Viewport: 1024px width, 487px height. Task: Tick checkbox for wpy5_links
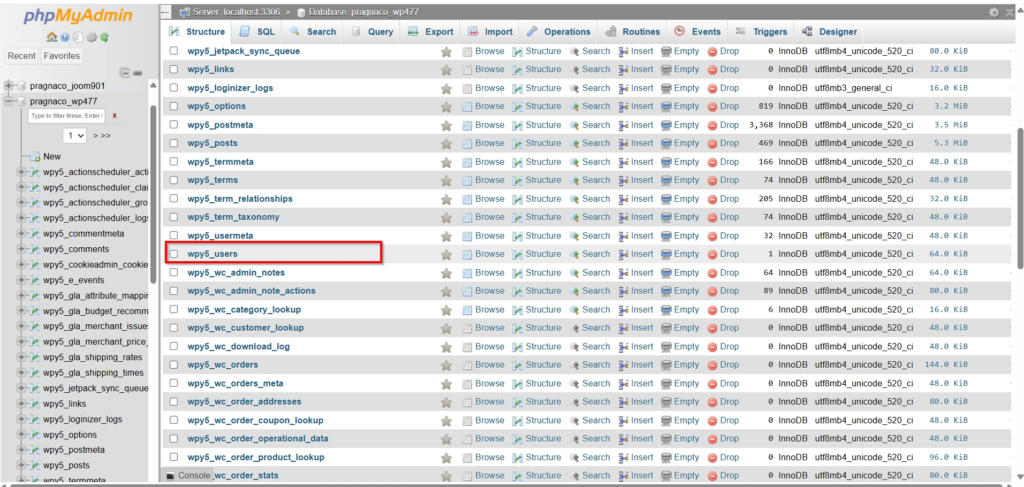point(174,69)
